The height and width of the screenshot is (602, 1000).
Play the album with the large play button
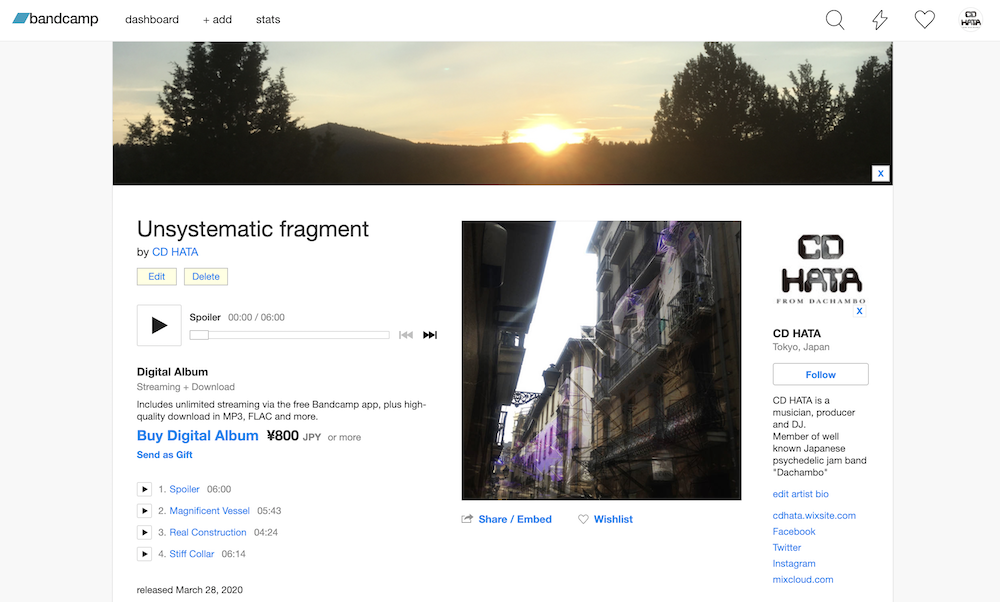click(159, 325)
